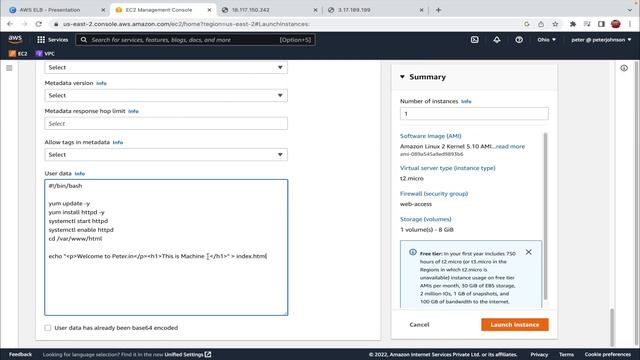640x360 pixels.
Task: Open the EC2 shortcut in favorites bar
Action: coord(18,53)
